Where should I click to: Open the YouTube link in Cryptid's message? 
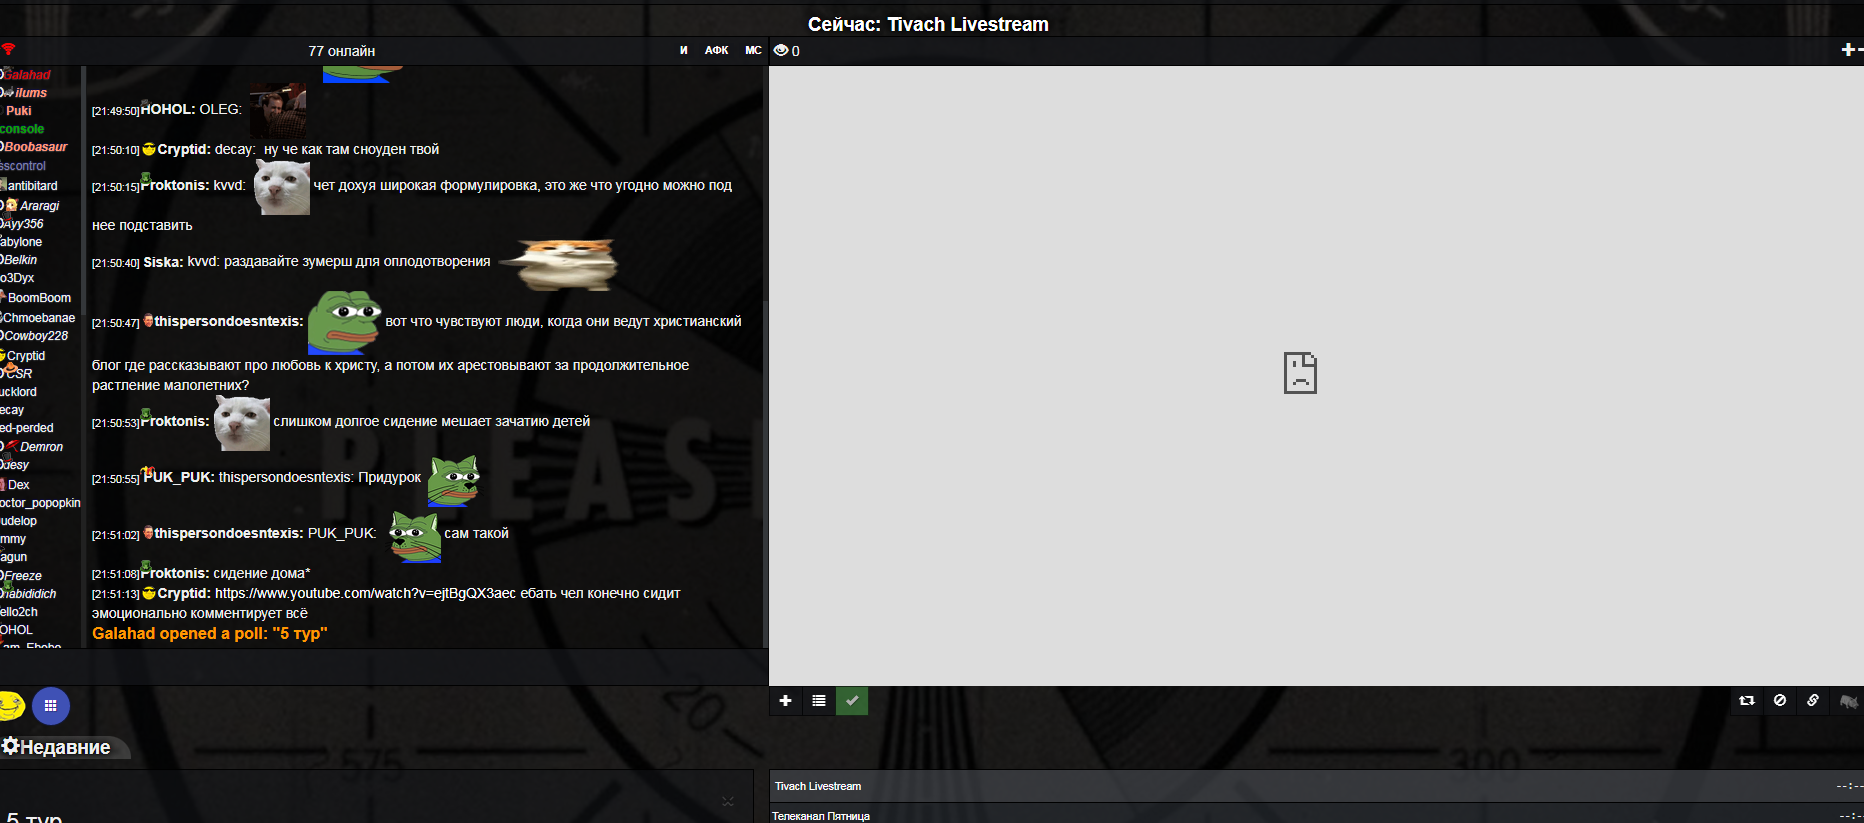coord(365,593)
